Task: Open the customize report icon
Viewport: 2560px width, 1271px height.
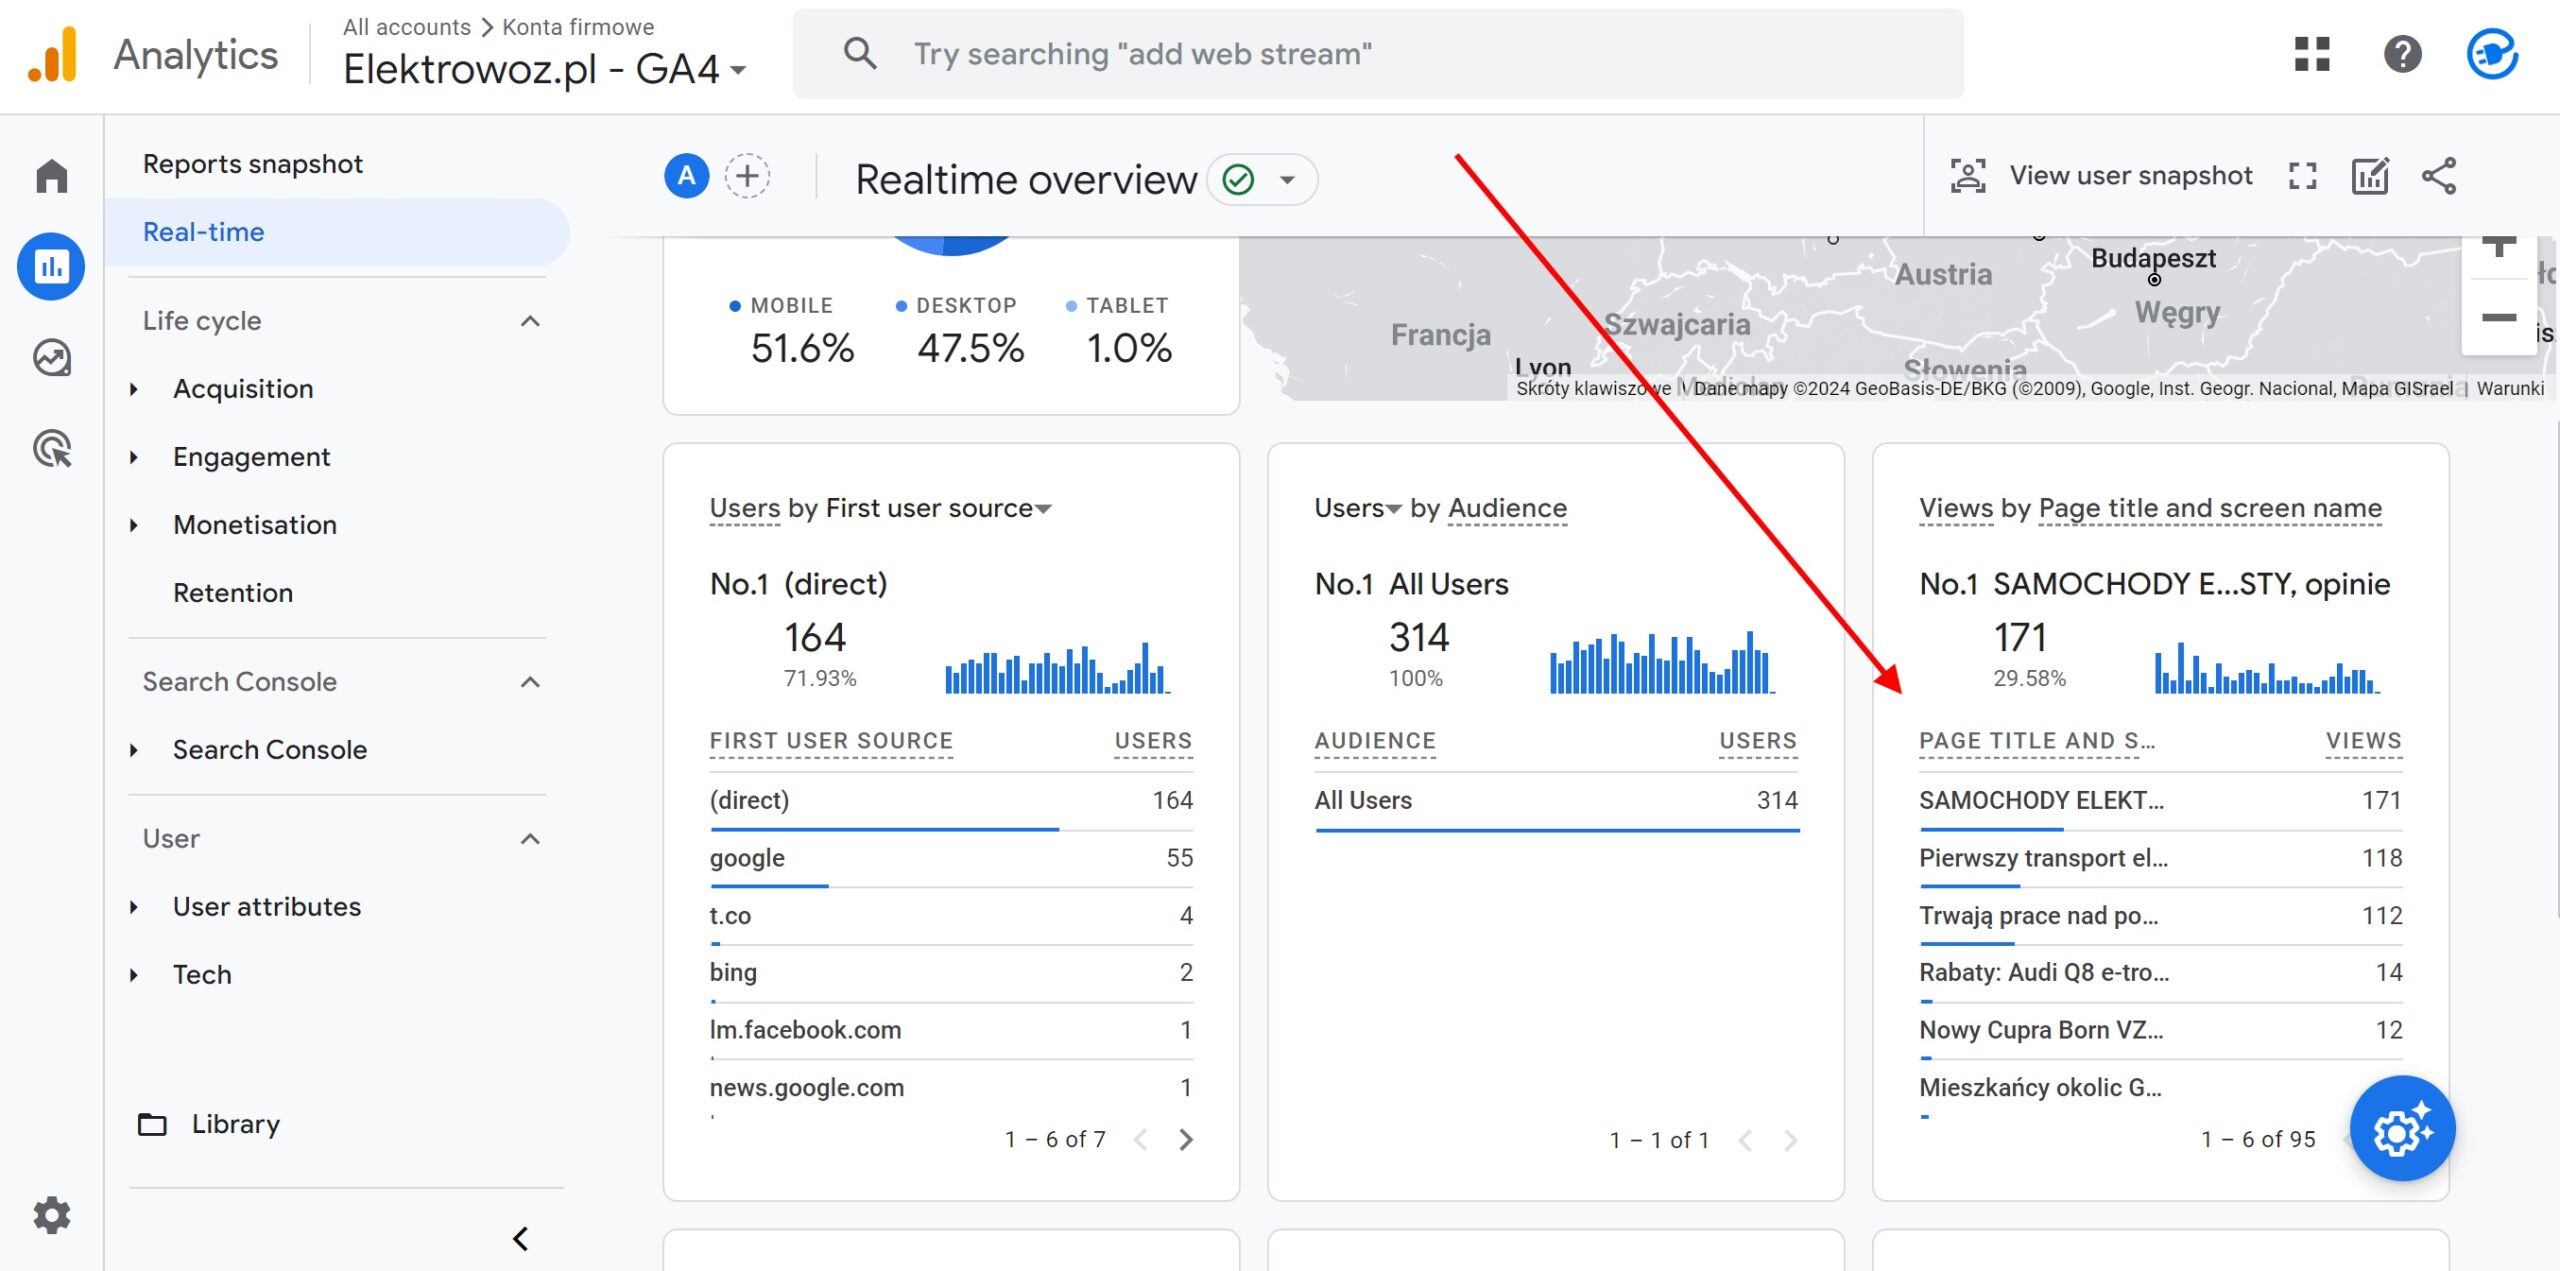Action: [2370, 176]
